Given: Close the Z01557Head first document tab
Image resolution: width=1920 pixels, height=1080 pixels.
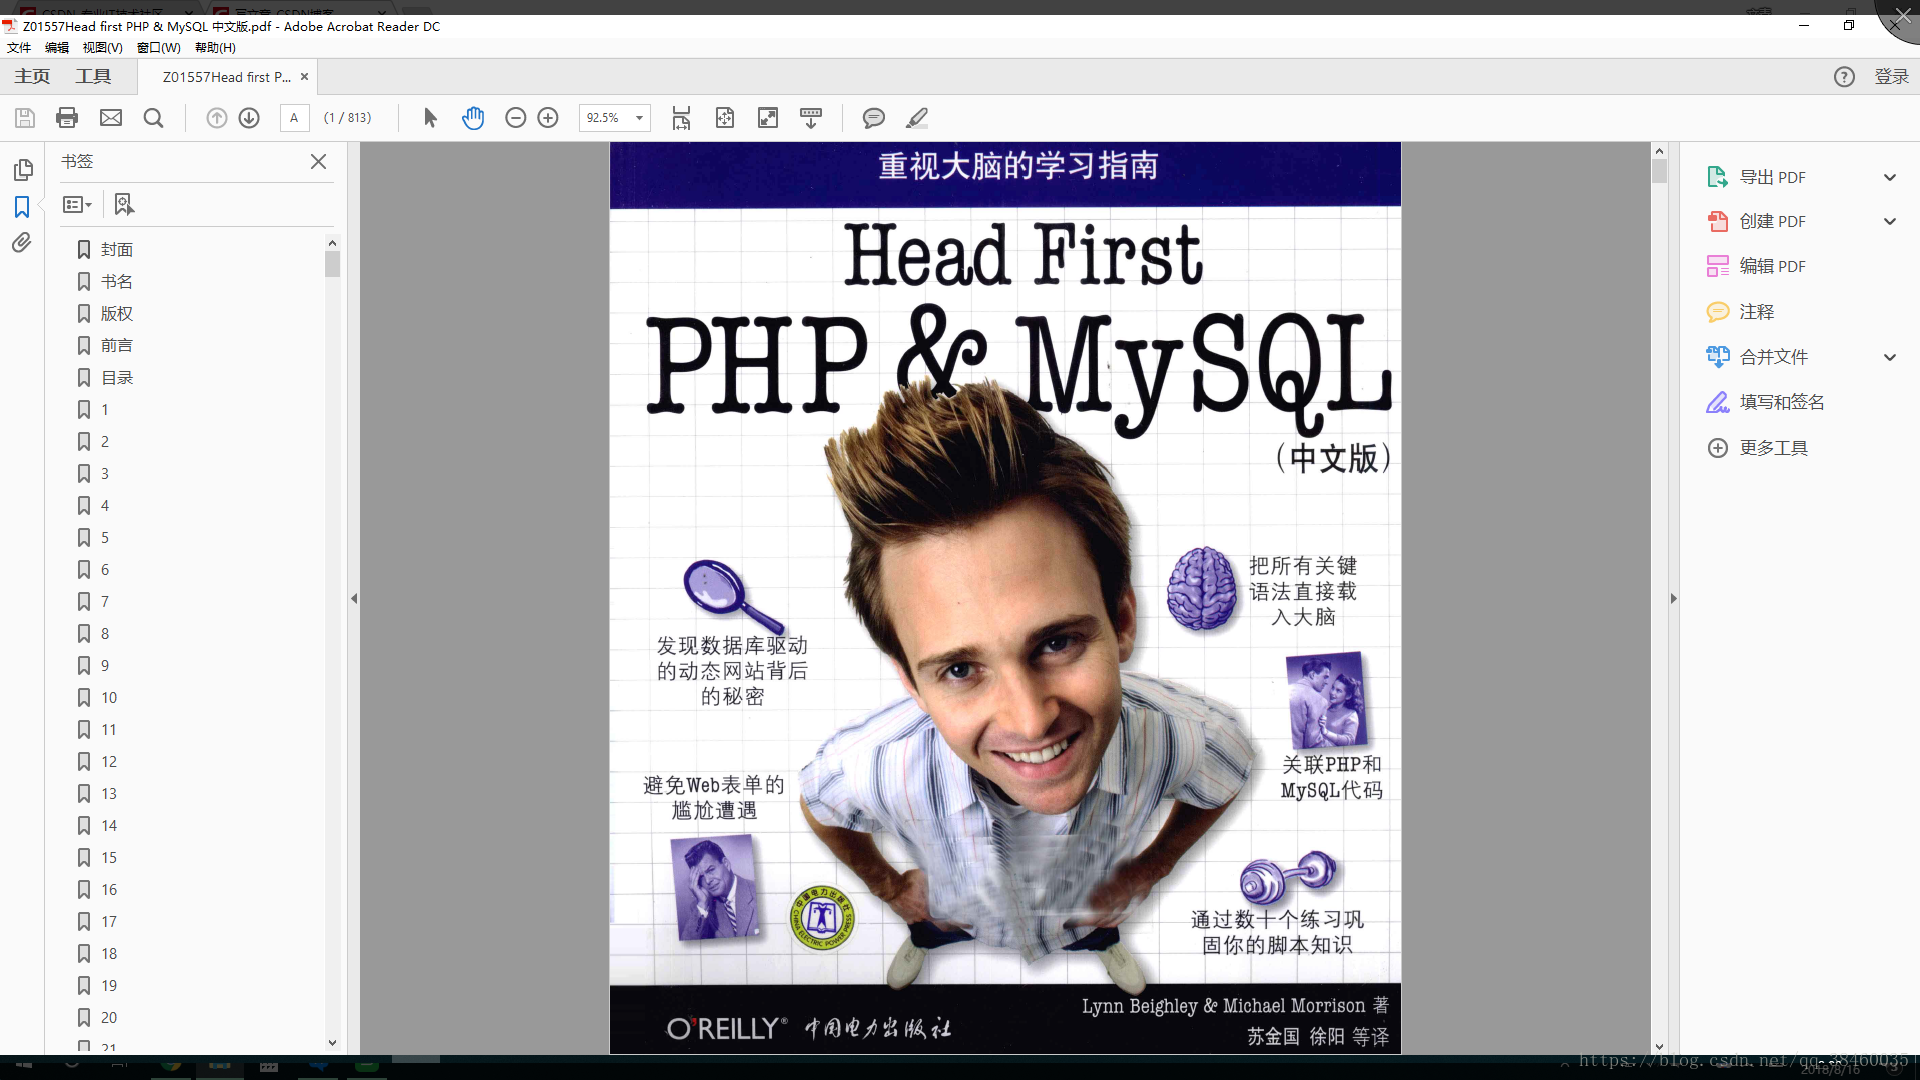Looking at the screenshot, I should click(x=305, y=76).
